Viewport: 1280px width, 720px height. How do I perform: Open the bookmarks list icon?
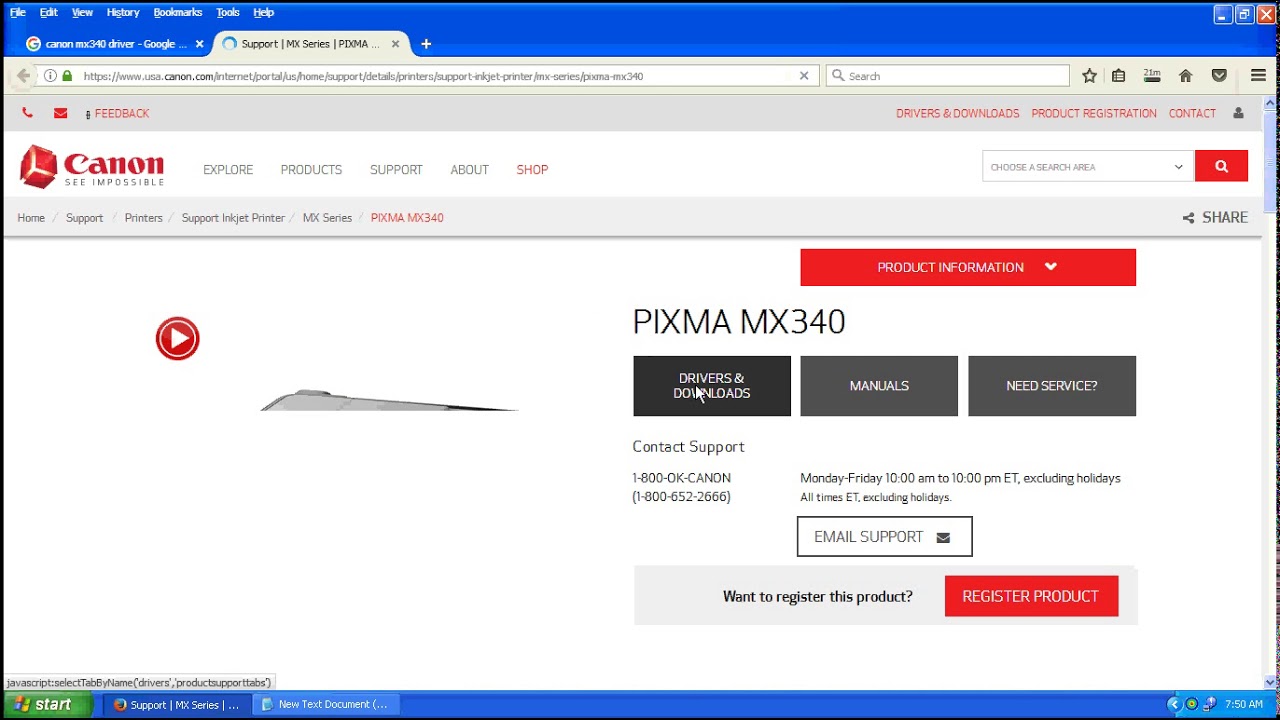pos(1119,76)
